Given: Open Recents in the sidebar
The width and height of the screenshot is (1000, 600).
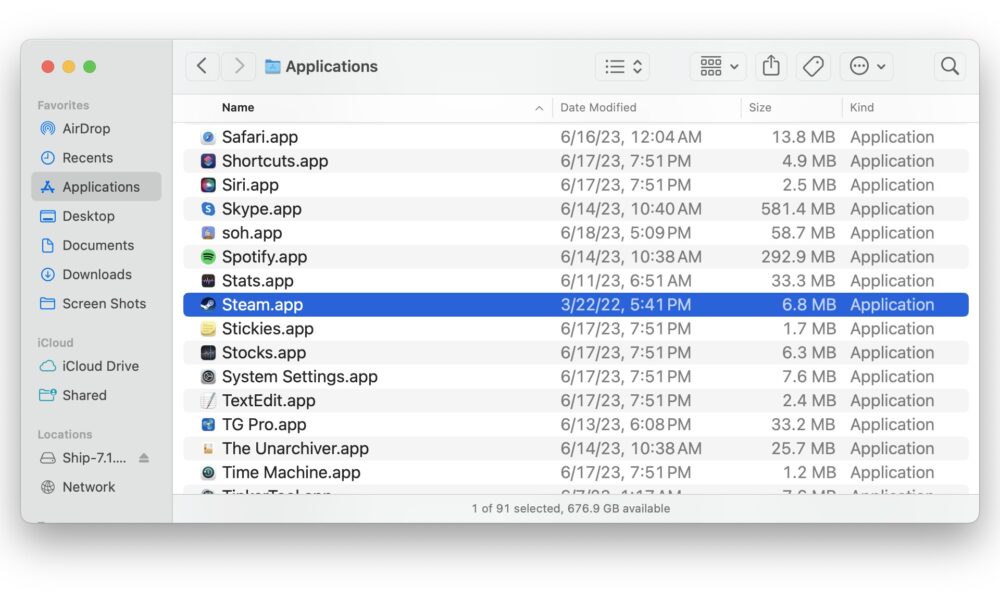Looking at the screenshot, I should (96, 157).
